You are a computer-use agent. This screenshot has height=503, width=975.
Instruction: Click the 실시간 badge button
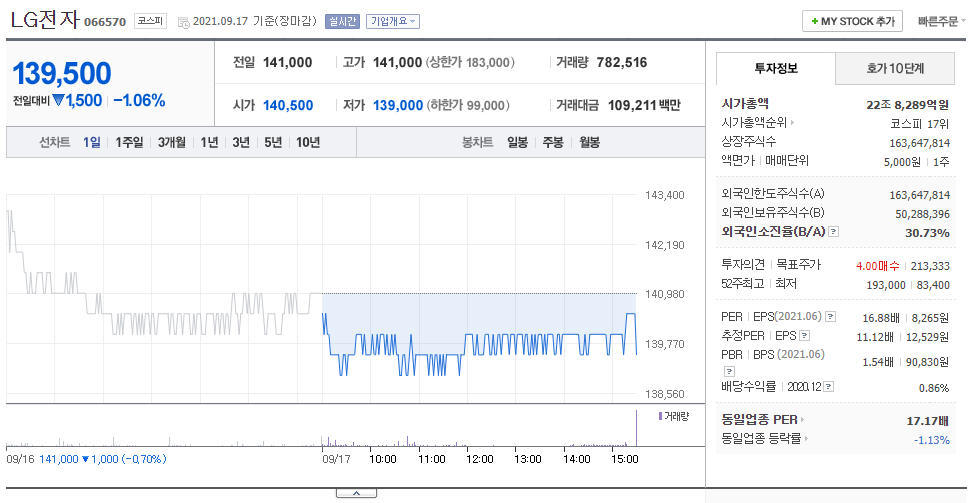(x=342, y=21)
